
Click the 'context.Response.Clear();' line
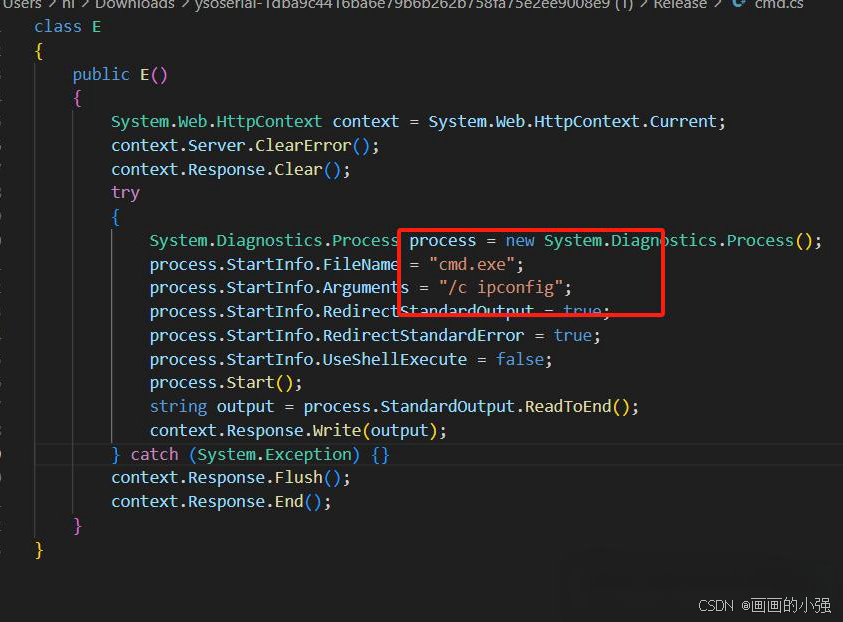pyautogui.click(x=231, y=169)
